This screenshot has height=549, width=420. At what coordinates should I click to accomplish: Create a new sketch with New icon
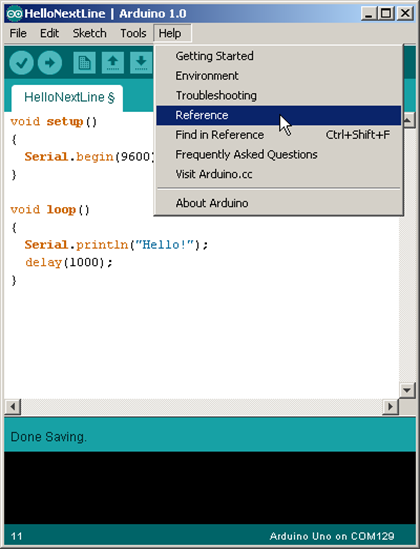coord(84,63)
